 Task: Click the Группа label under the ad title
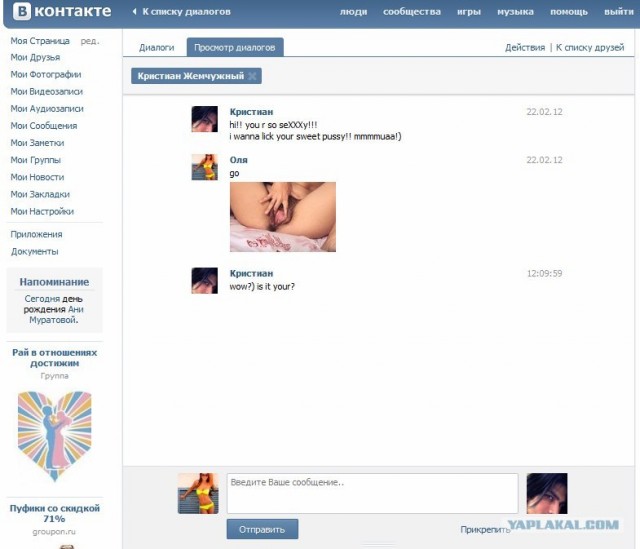click(x=54, y=376)
